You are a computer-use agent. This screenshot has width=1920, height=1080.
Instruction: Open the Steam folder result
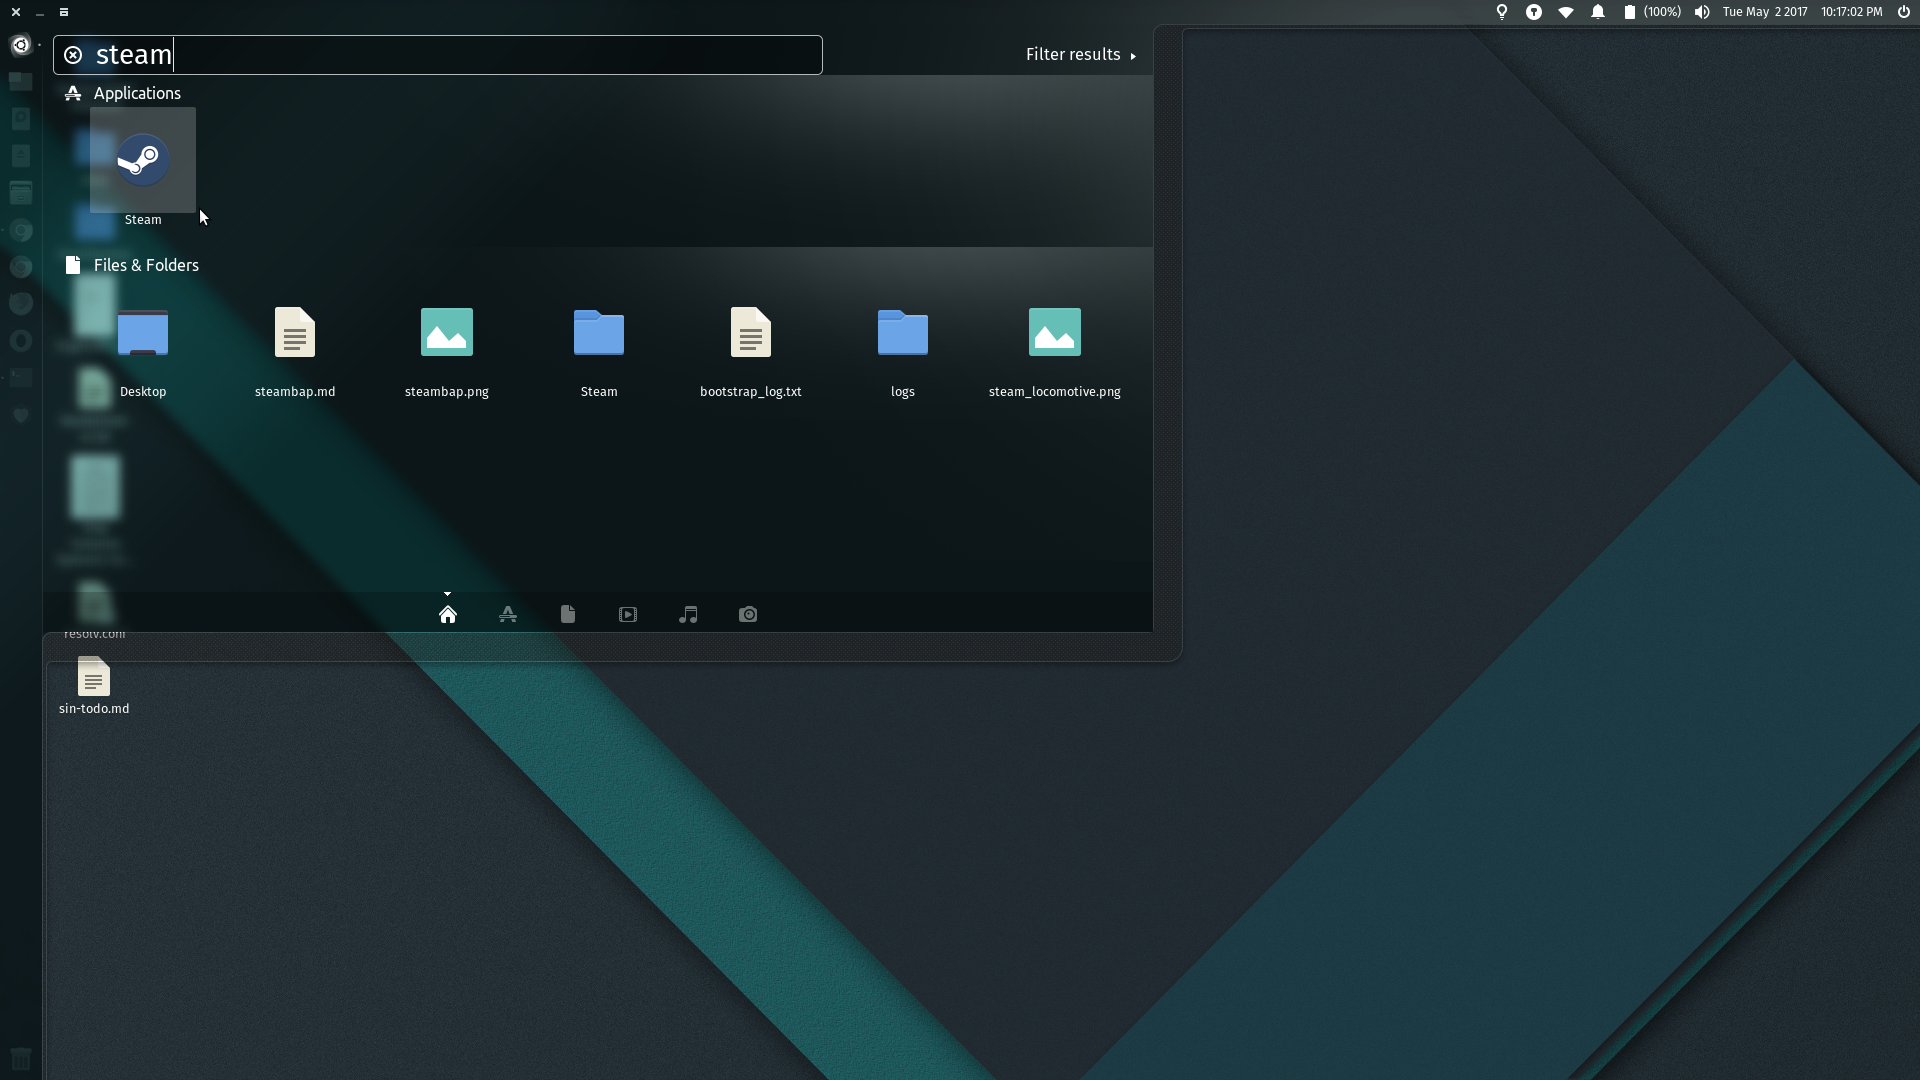tap(599, 334)
